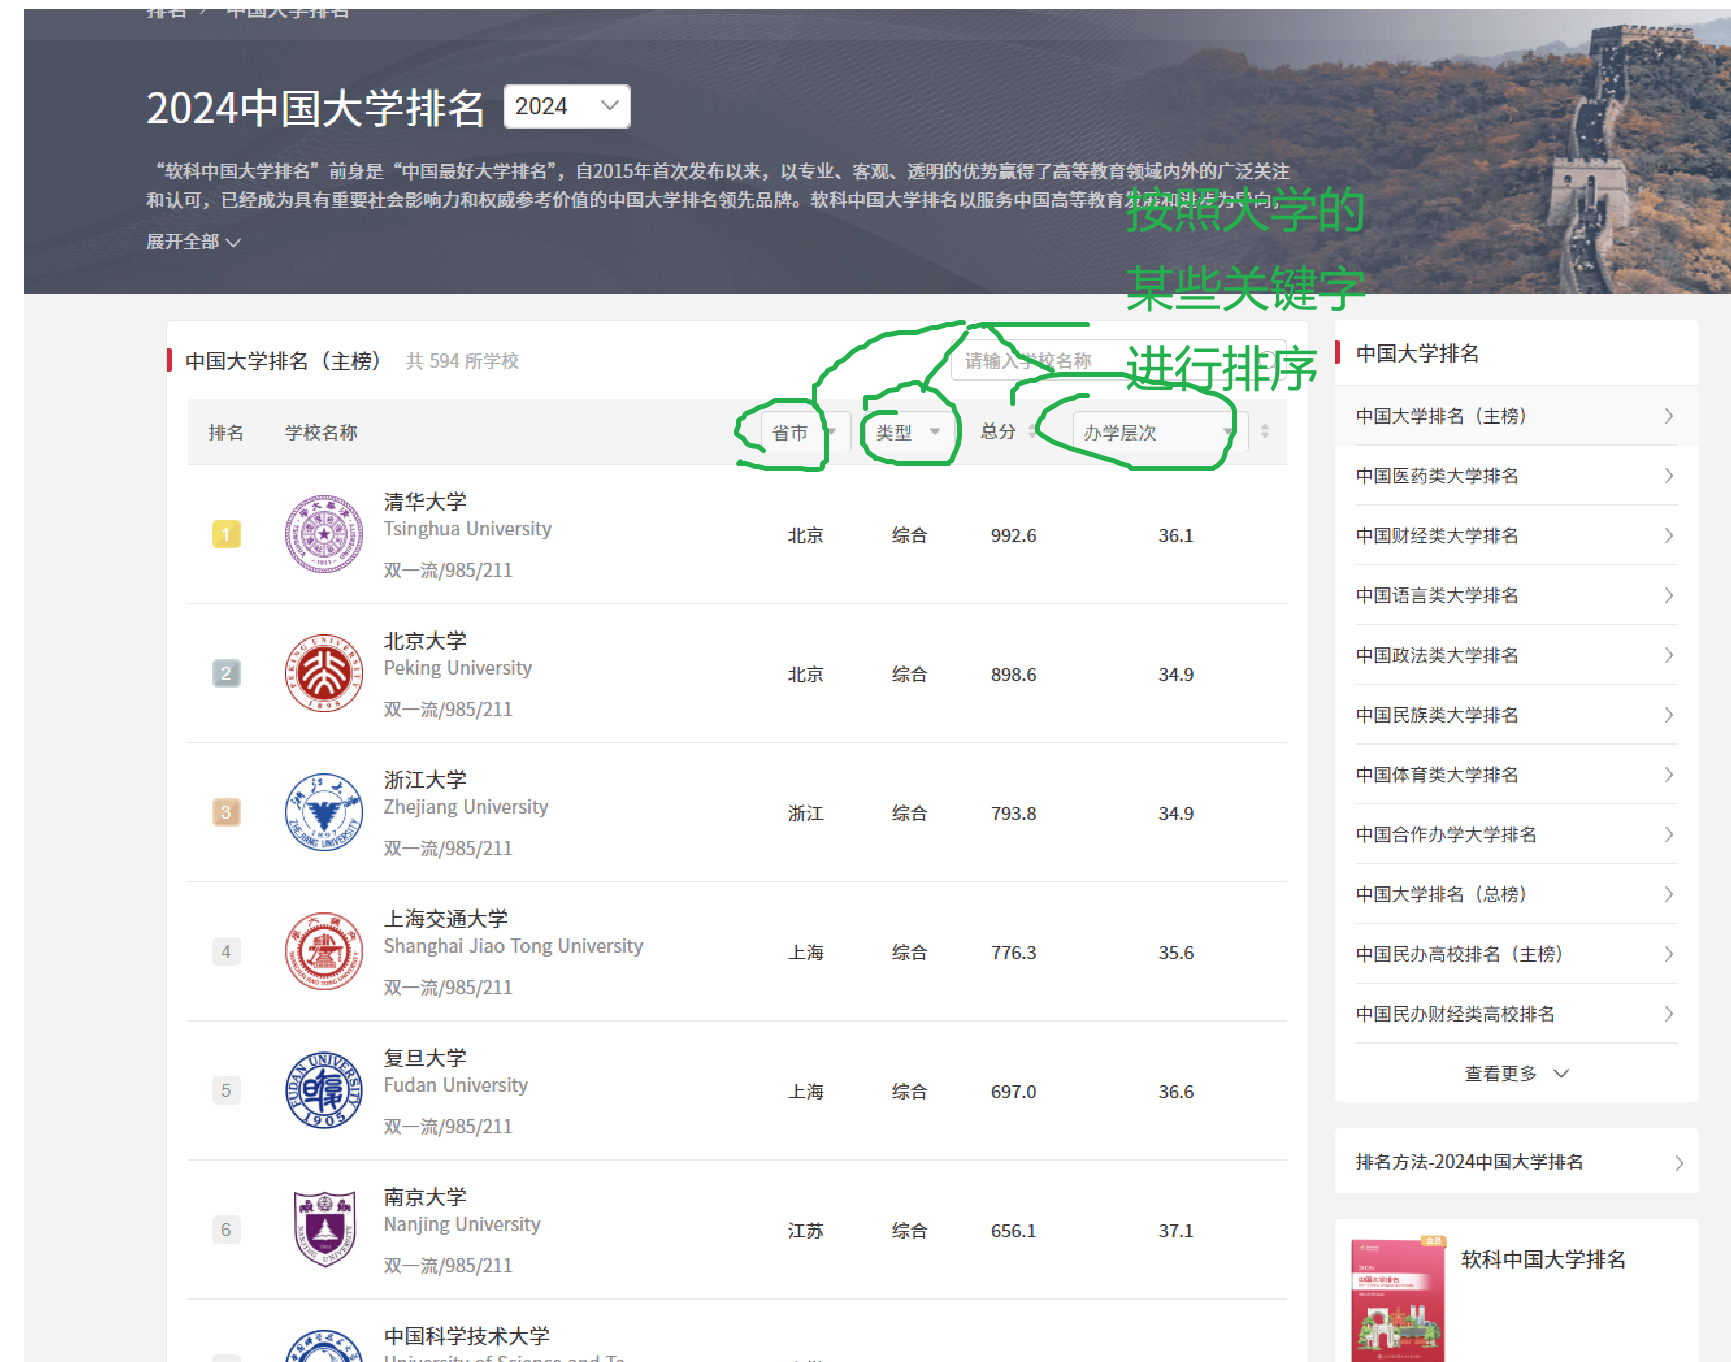Click Nanjing University value 37.1
The image size is (1731, 1362).
pyautogui.click(x=1176, y=1230)
